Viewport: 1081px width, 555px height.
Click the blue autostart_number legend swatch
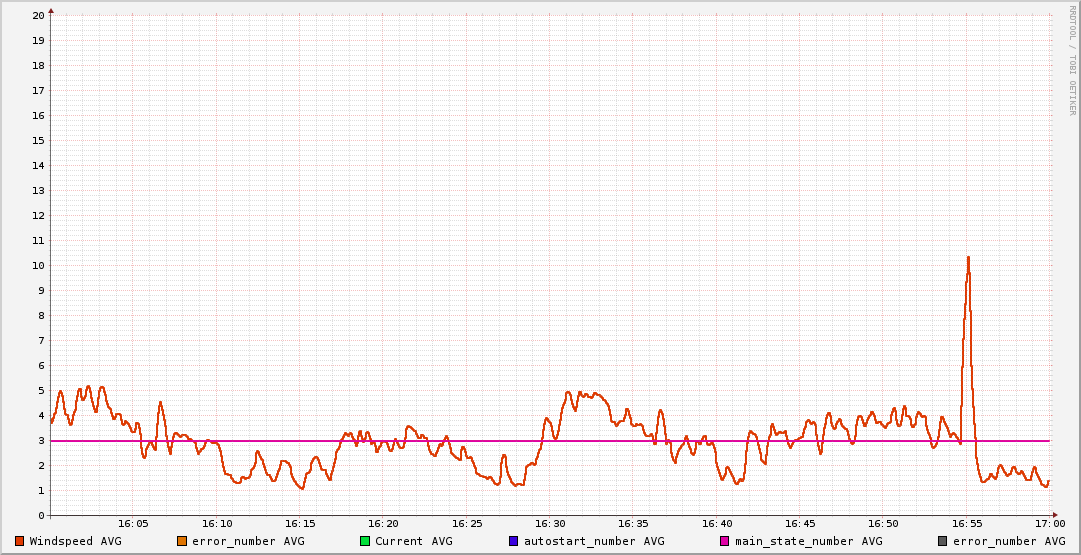514,541
